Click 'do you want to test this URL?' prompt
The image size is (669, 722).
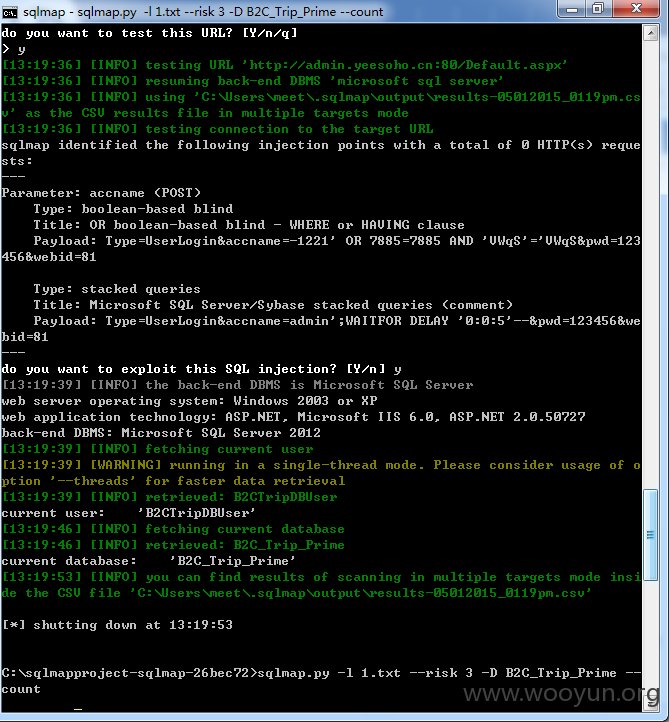click(x=149, y=33)
